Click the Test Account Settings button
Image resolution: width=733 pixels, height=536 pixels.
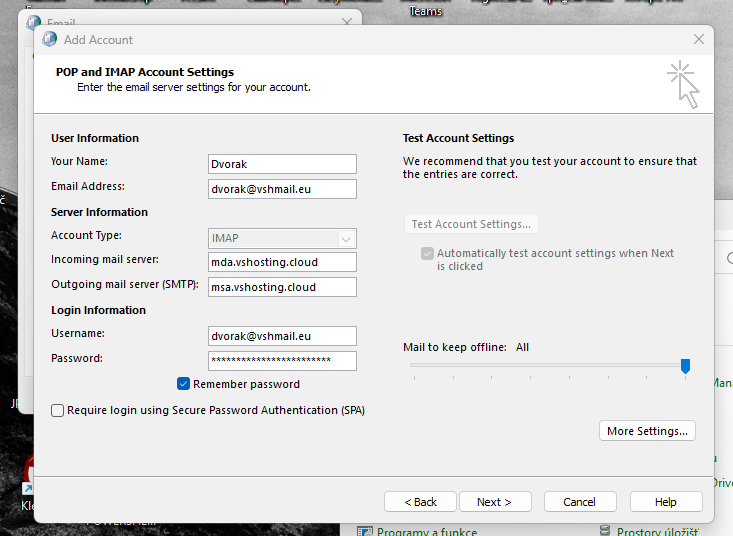coord(471,224)
